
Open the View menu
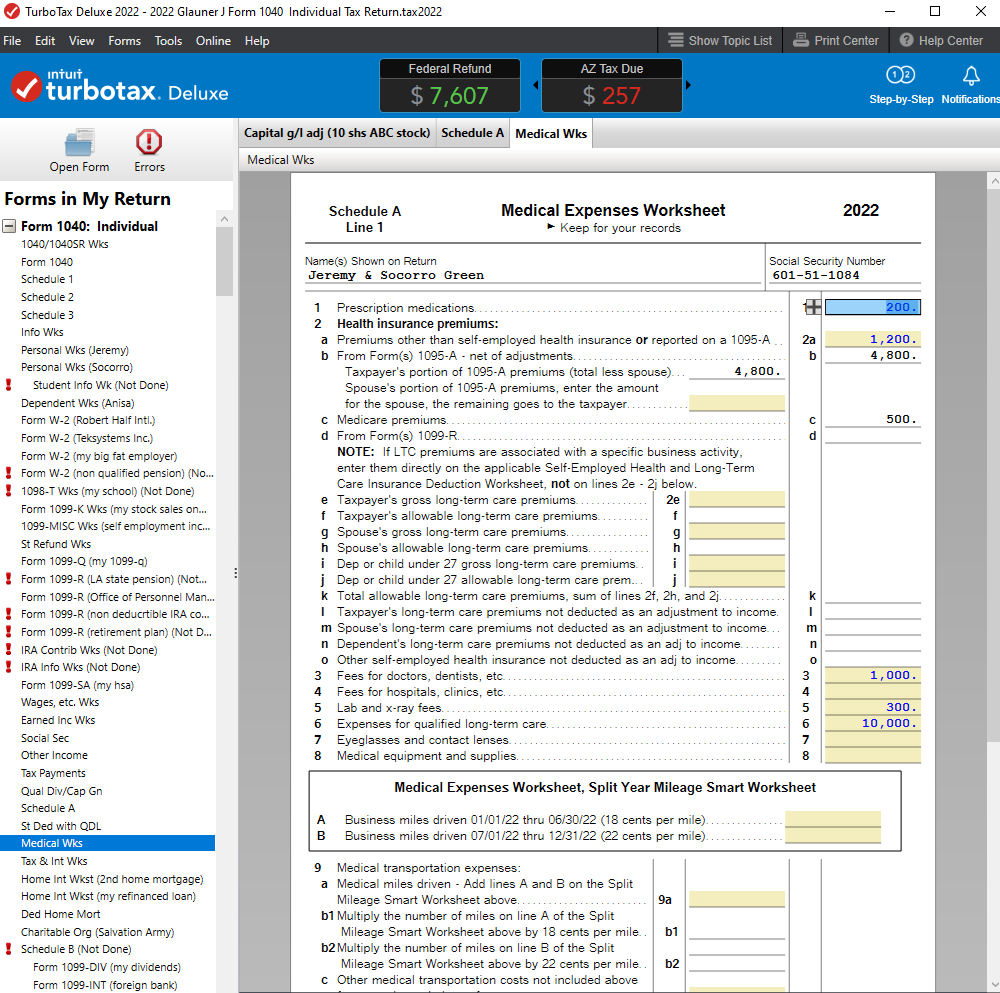point(82,41)
